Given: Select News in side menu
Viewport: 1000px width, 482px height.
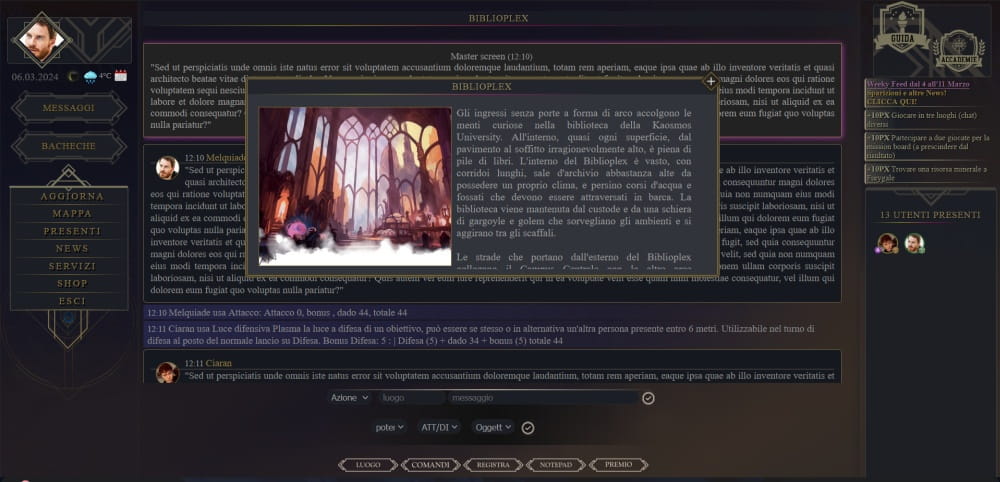Looking at the screenshot, I should 71,249.
